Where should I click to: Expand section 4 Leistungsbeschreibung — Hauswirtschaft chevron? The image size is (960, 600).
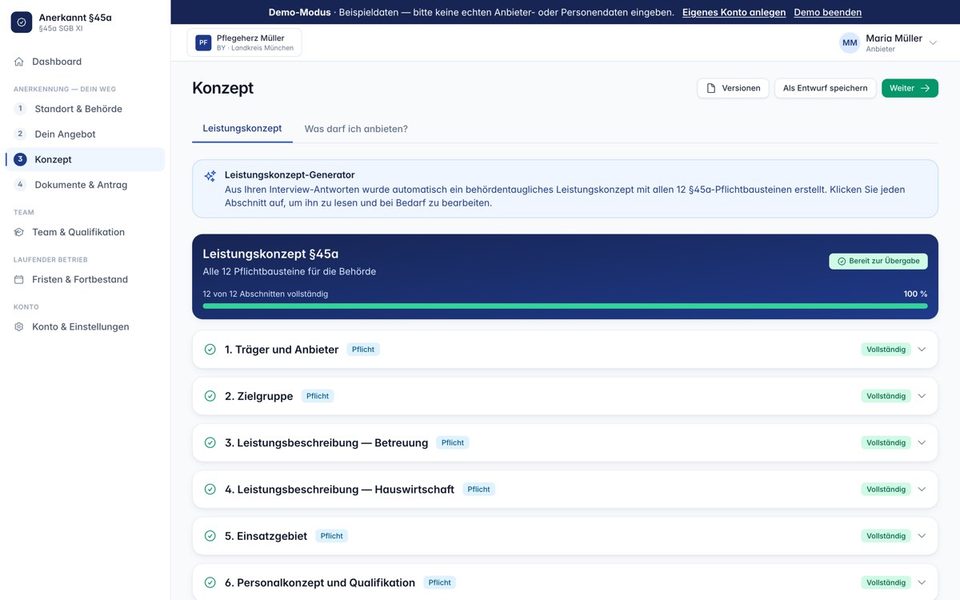[x=921, y=489]
